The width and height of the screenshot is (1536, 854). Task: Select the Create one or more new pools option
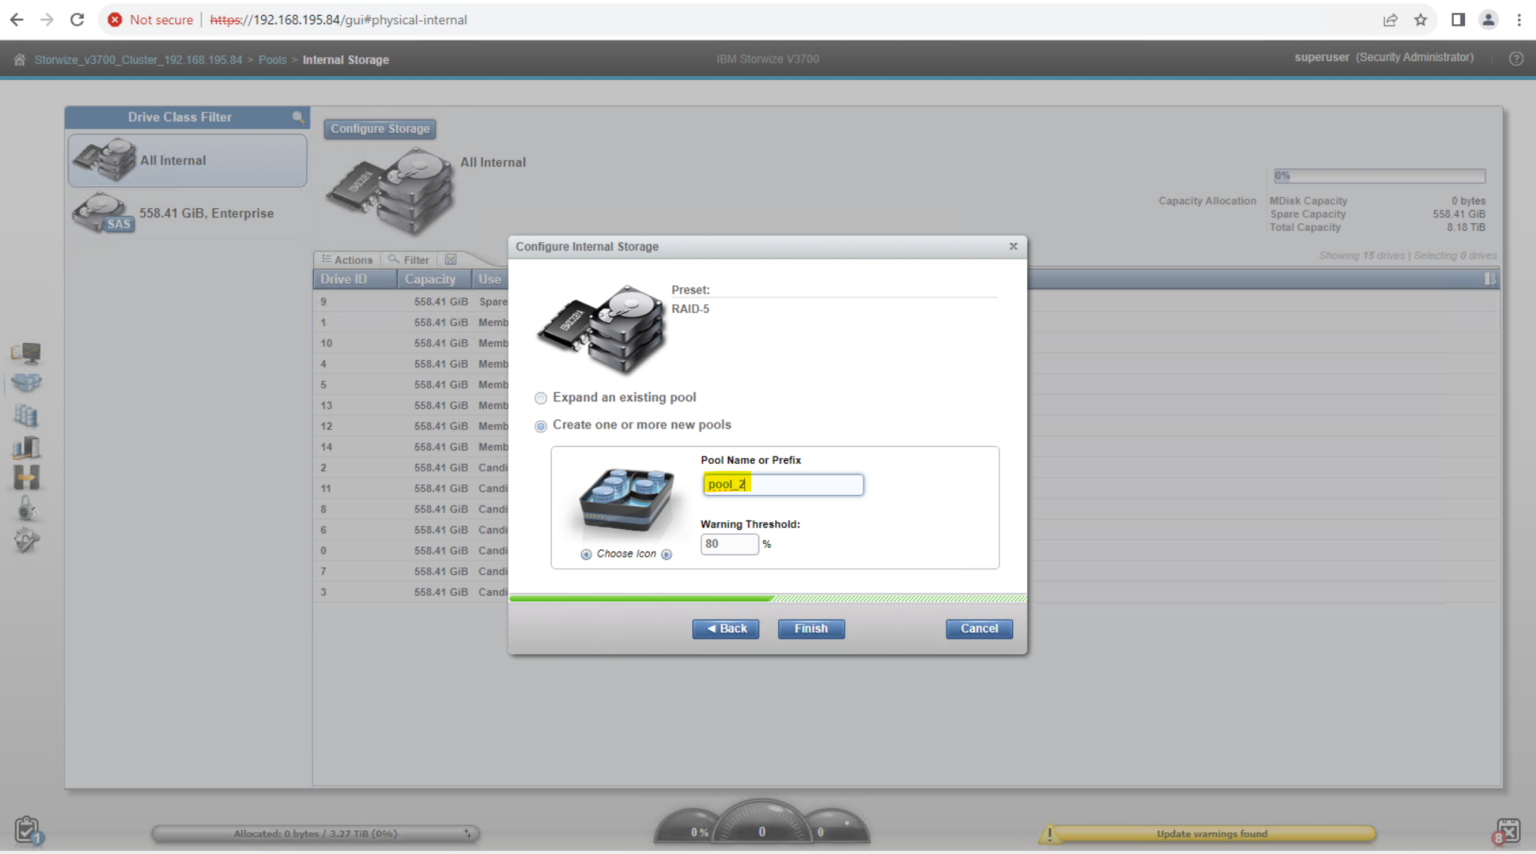coord(540,425)
